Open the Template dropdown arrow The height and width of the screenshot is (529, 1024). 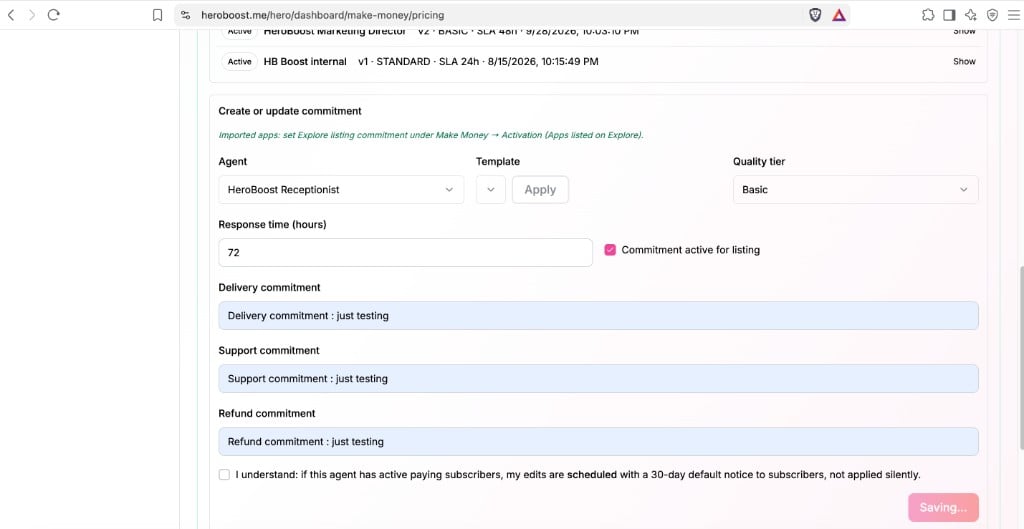[491, 189]
